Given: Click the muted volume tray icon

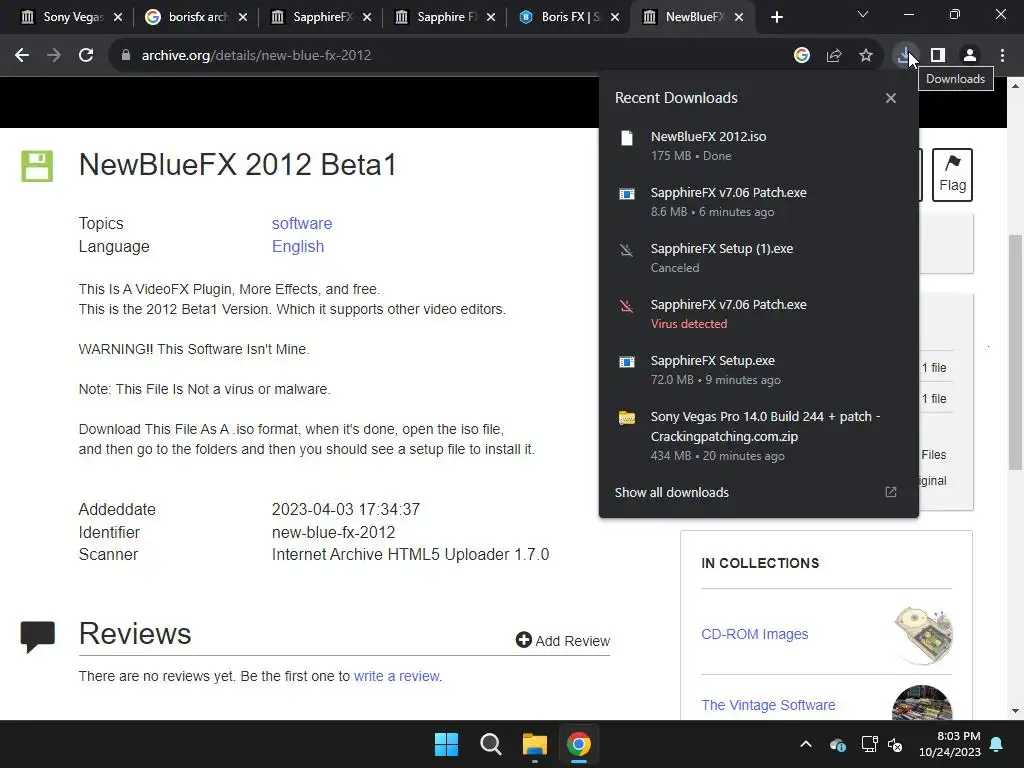Looking at the screenshot, I should point(895,744).
